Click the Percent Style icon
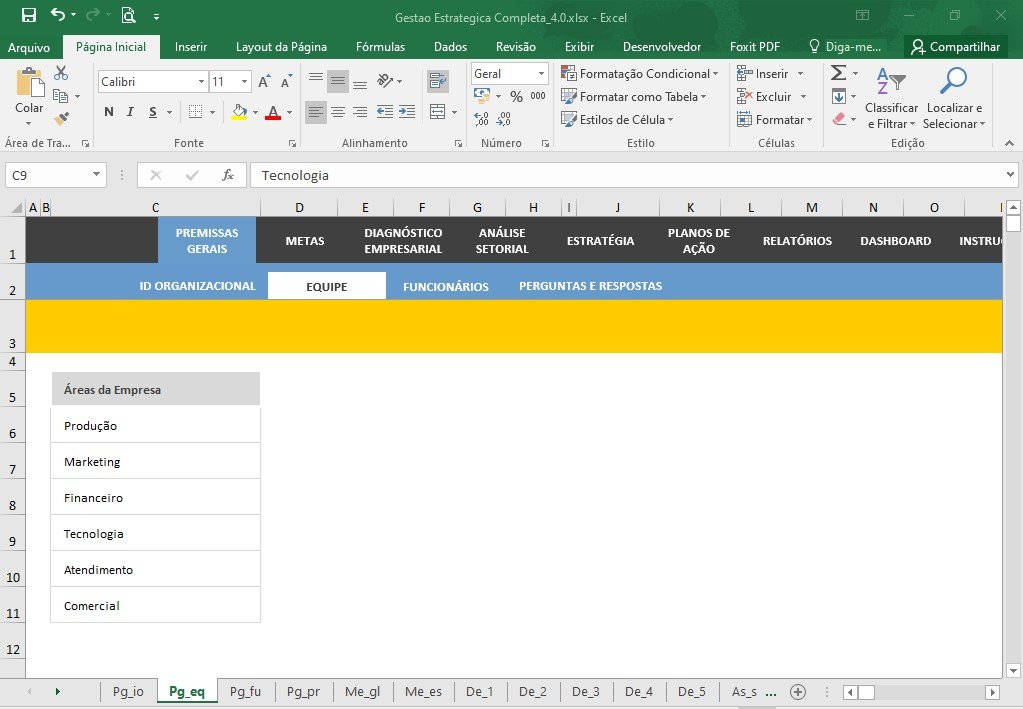Screen dimensions: 1023x709 click(x=516, y=97)
